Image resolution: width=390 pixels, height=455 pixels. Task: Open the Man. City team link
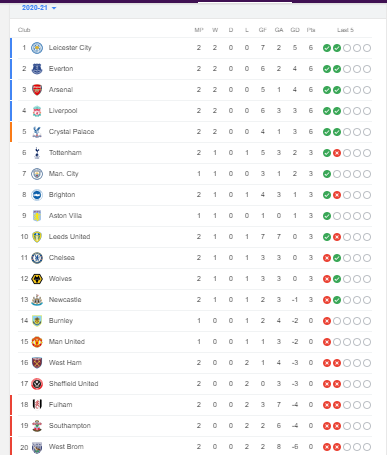(x=63, y=174)
